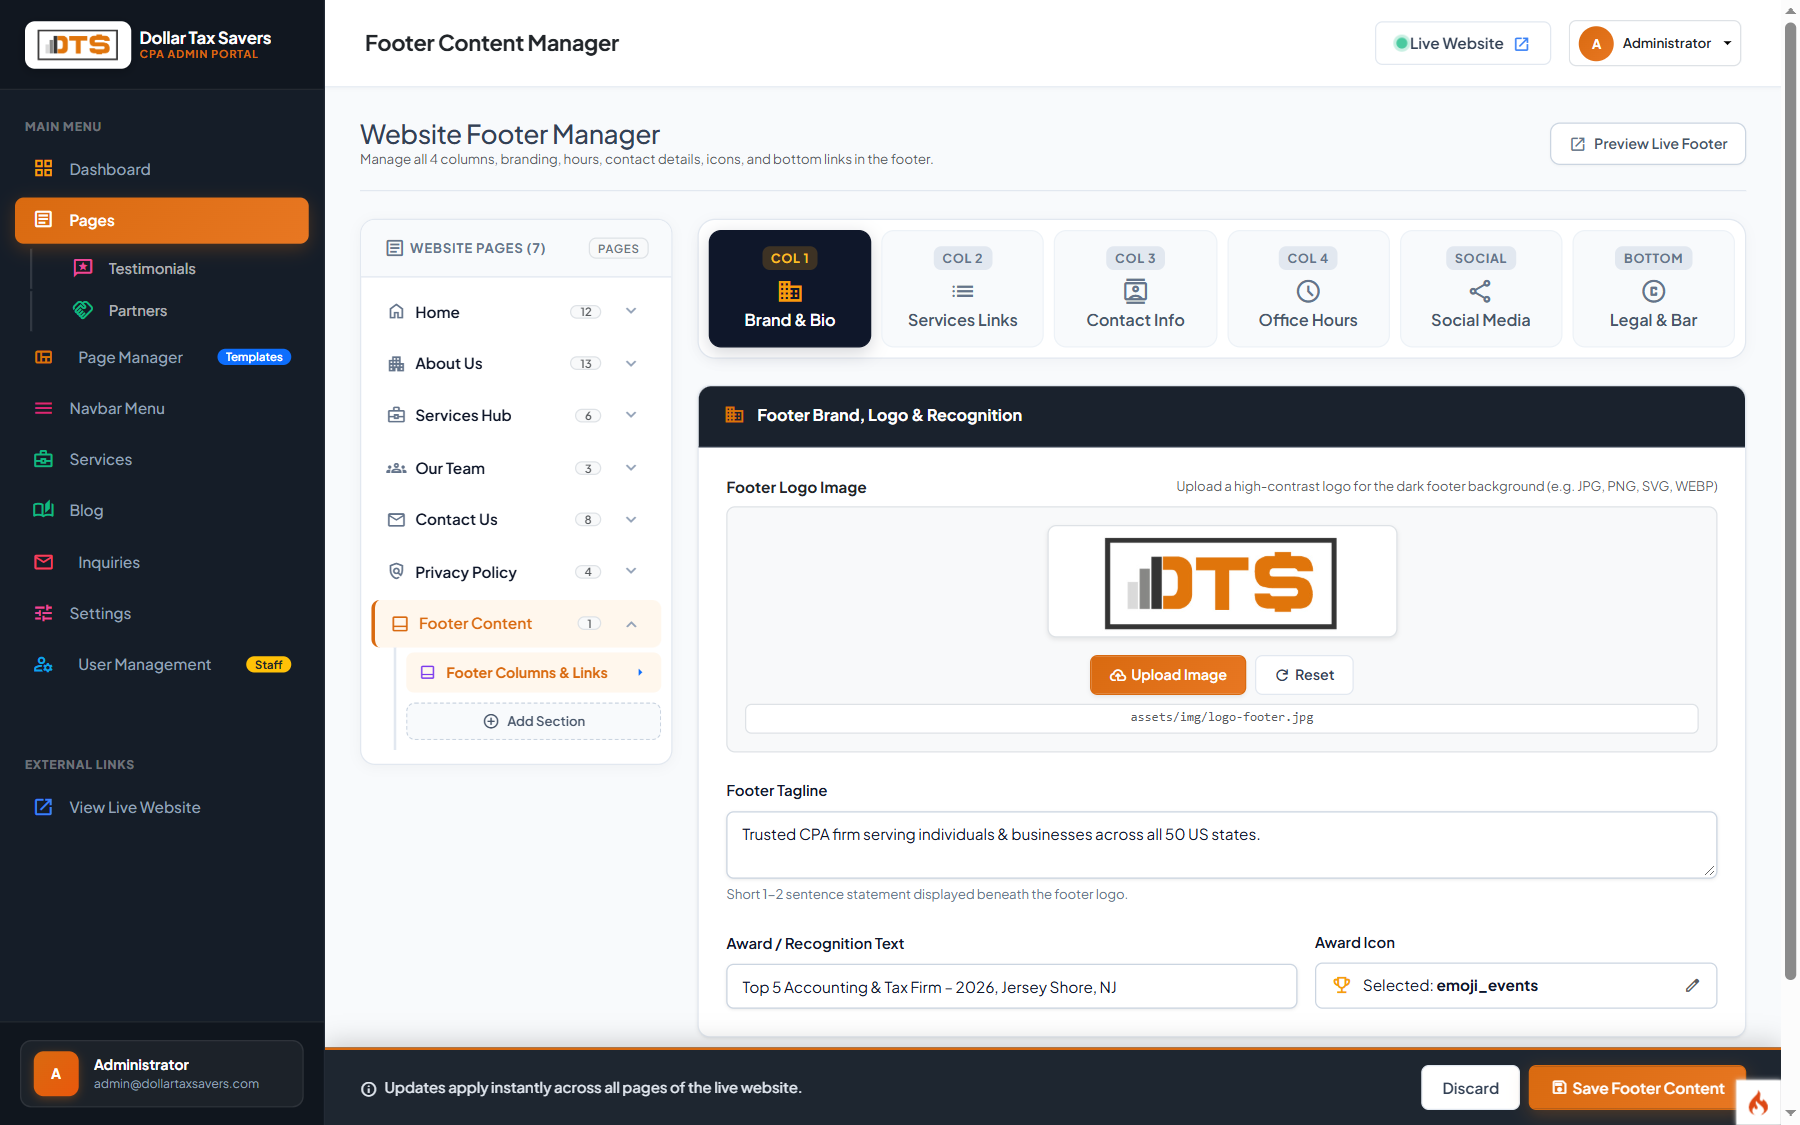This screenshot has height=1125, width=1800.
Task: Expand the About Us page chevron
Action: (x=631, y=363)
